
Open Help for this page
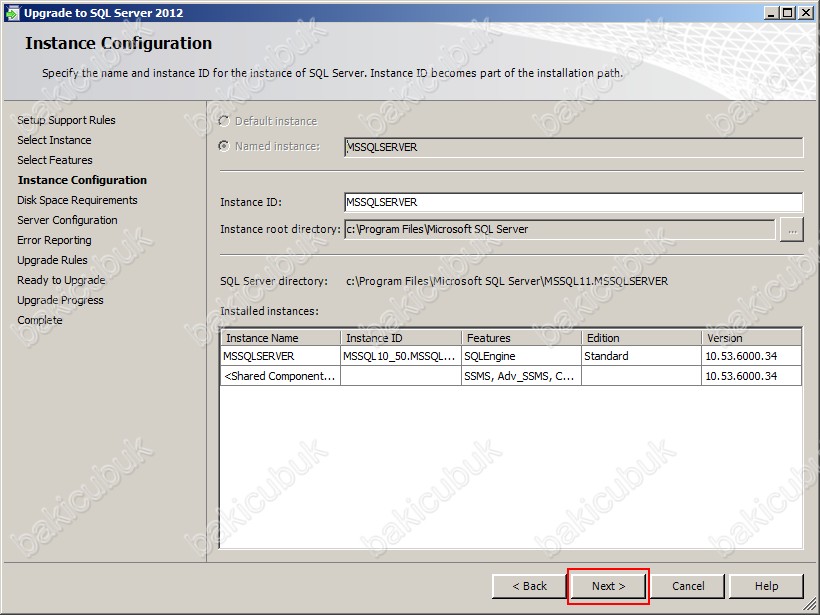tap(766, 586)
